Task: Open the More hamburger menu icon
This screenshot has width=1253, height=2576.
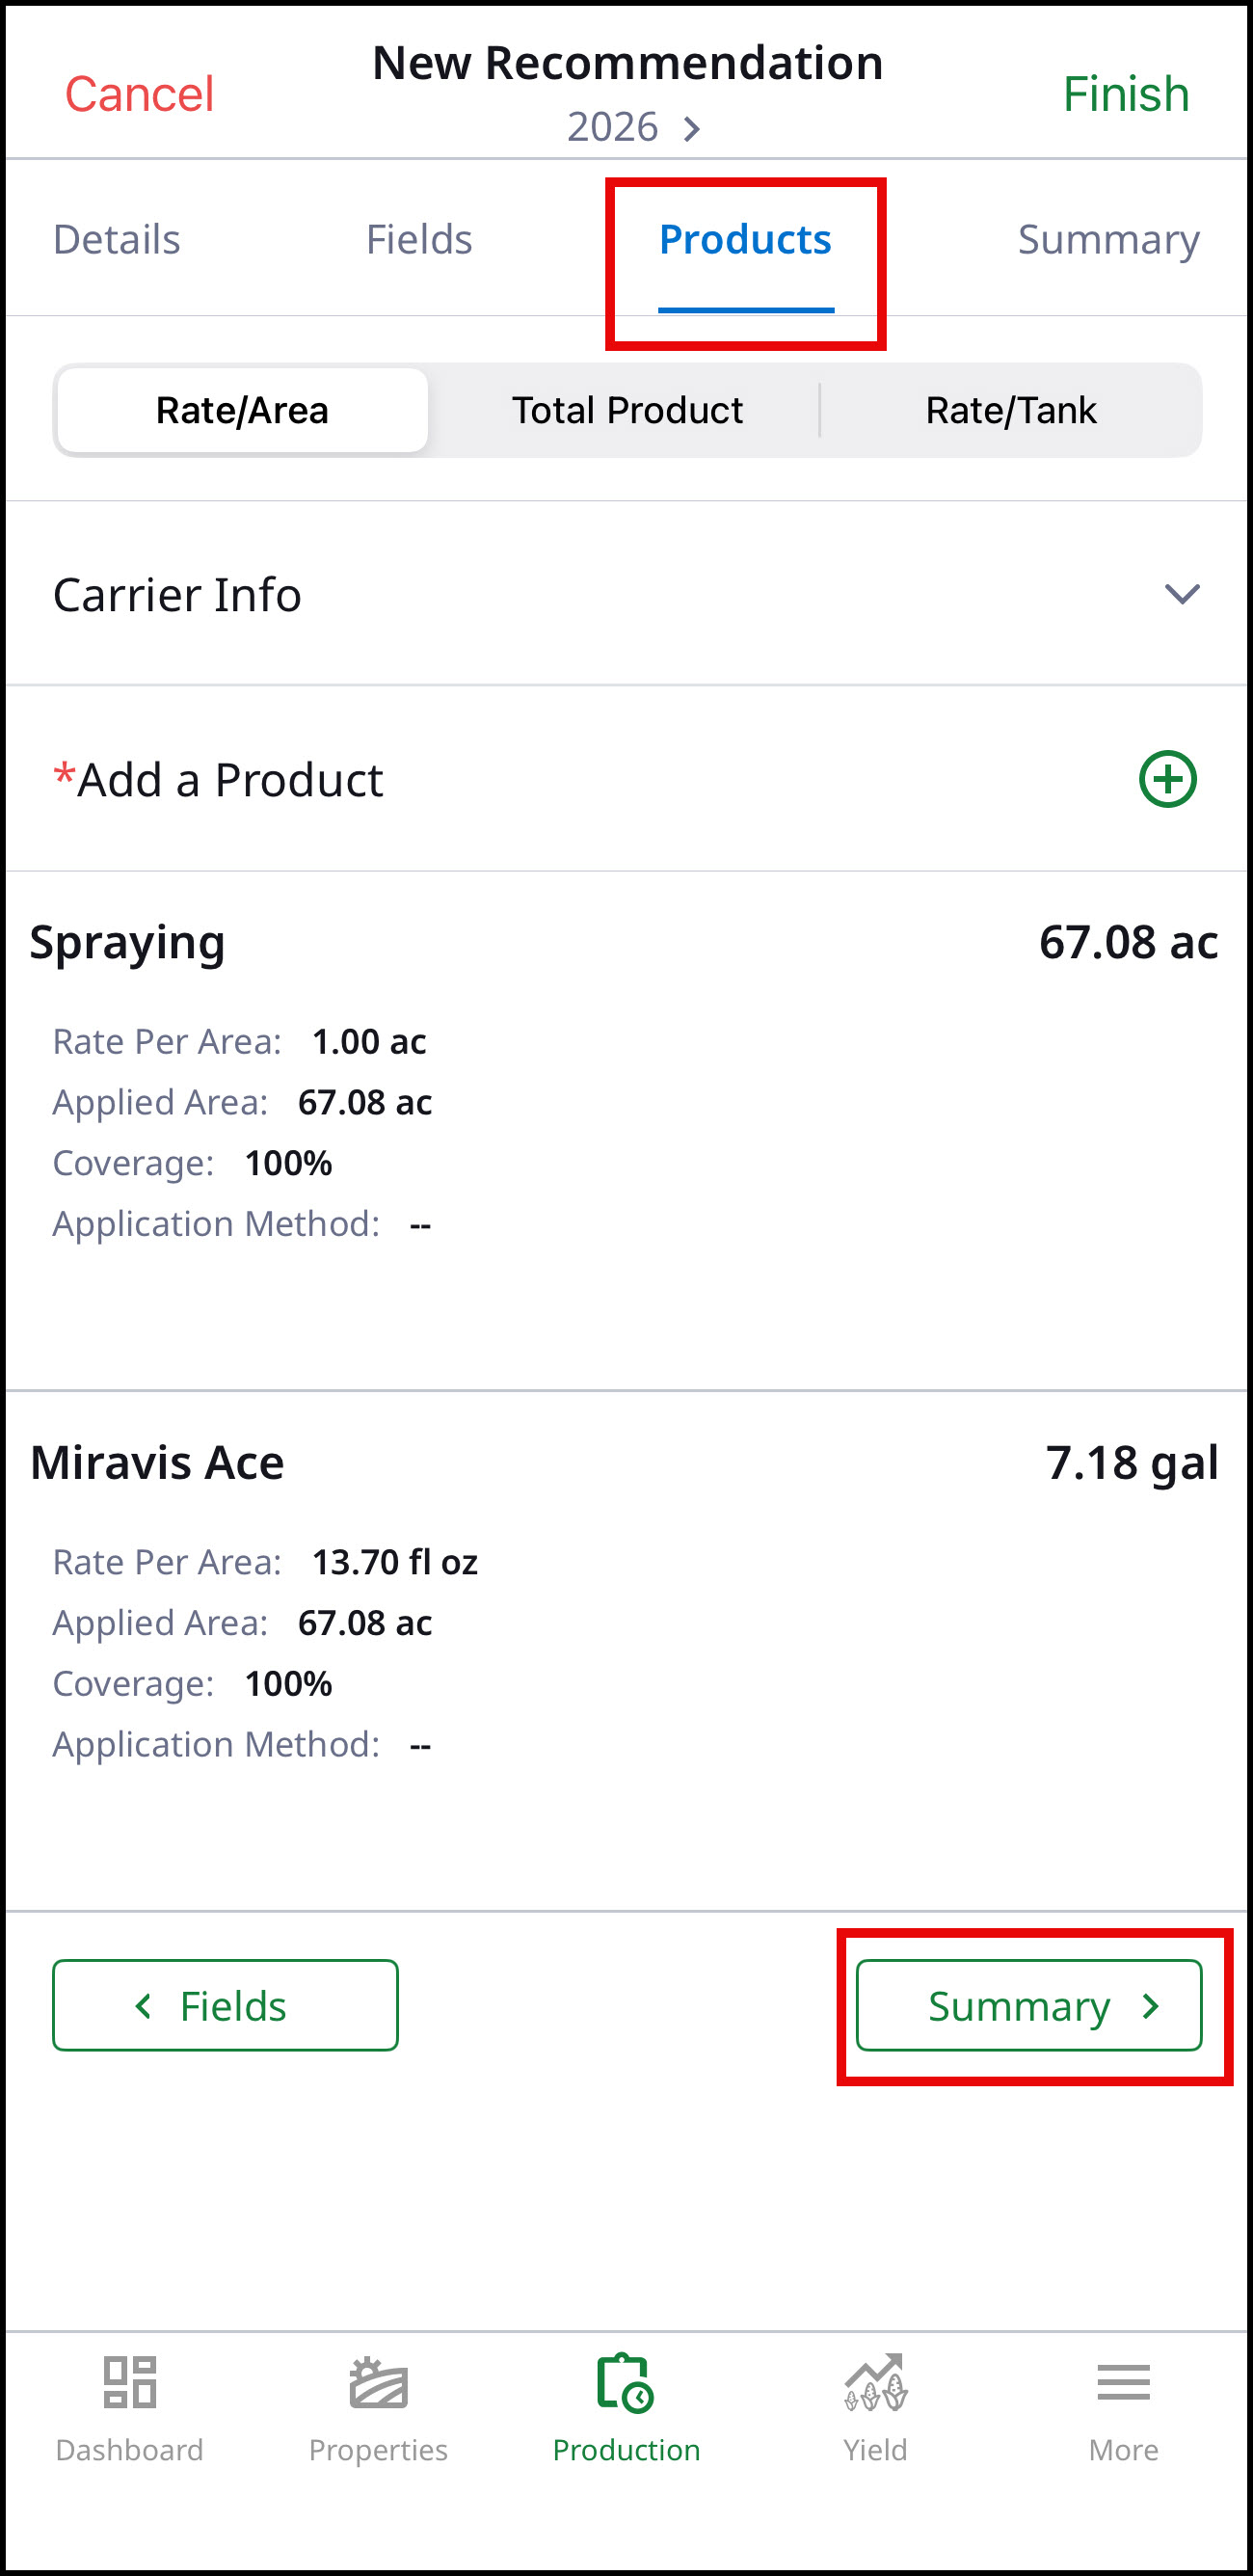Action: tap(1123, 2382)
